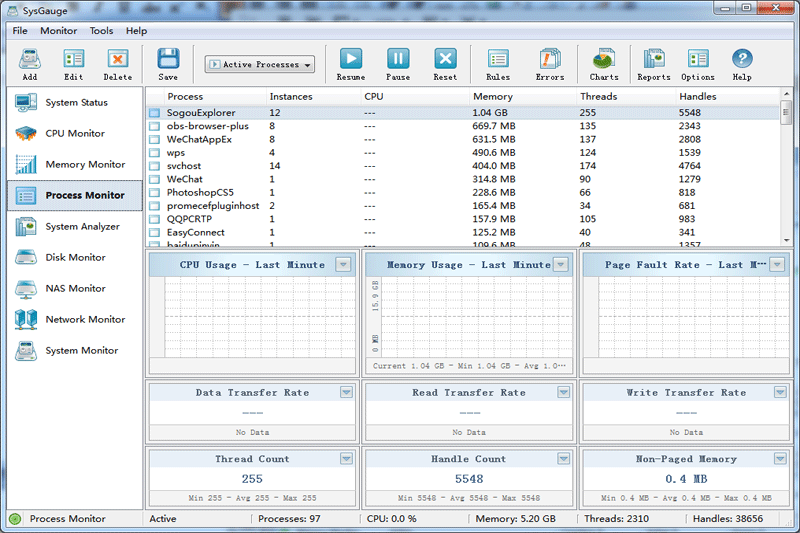Click the Reset toolbar icon

click(x=445, y=60)
